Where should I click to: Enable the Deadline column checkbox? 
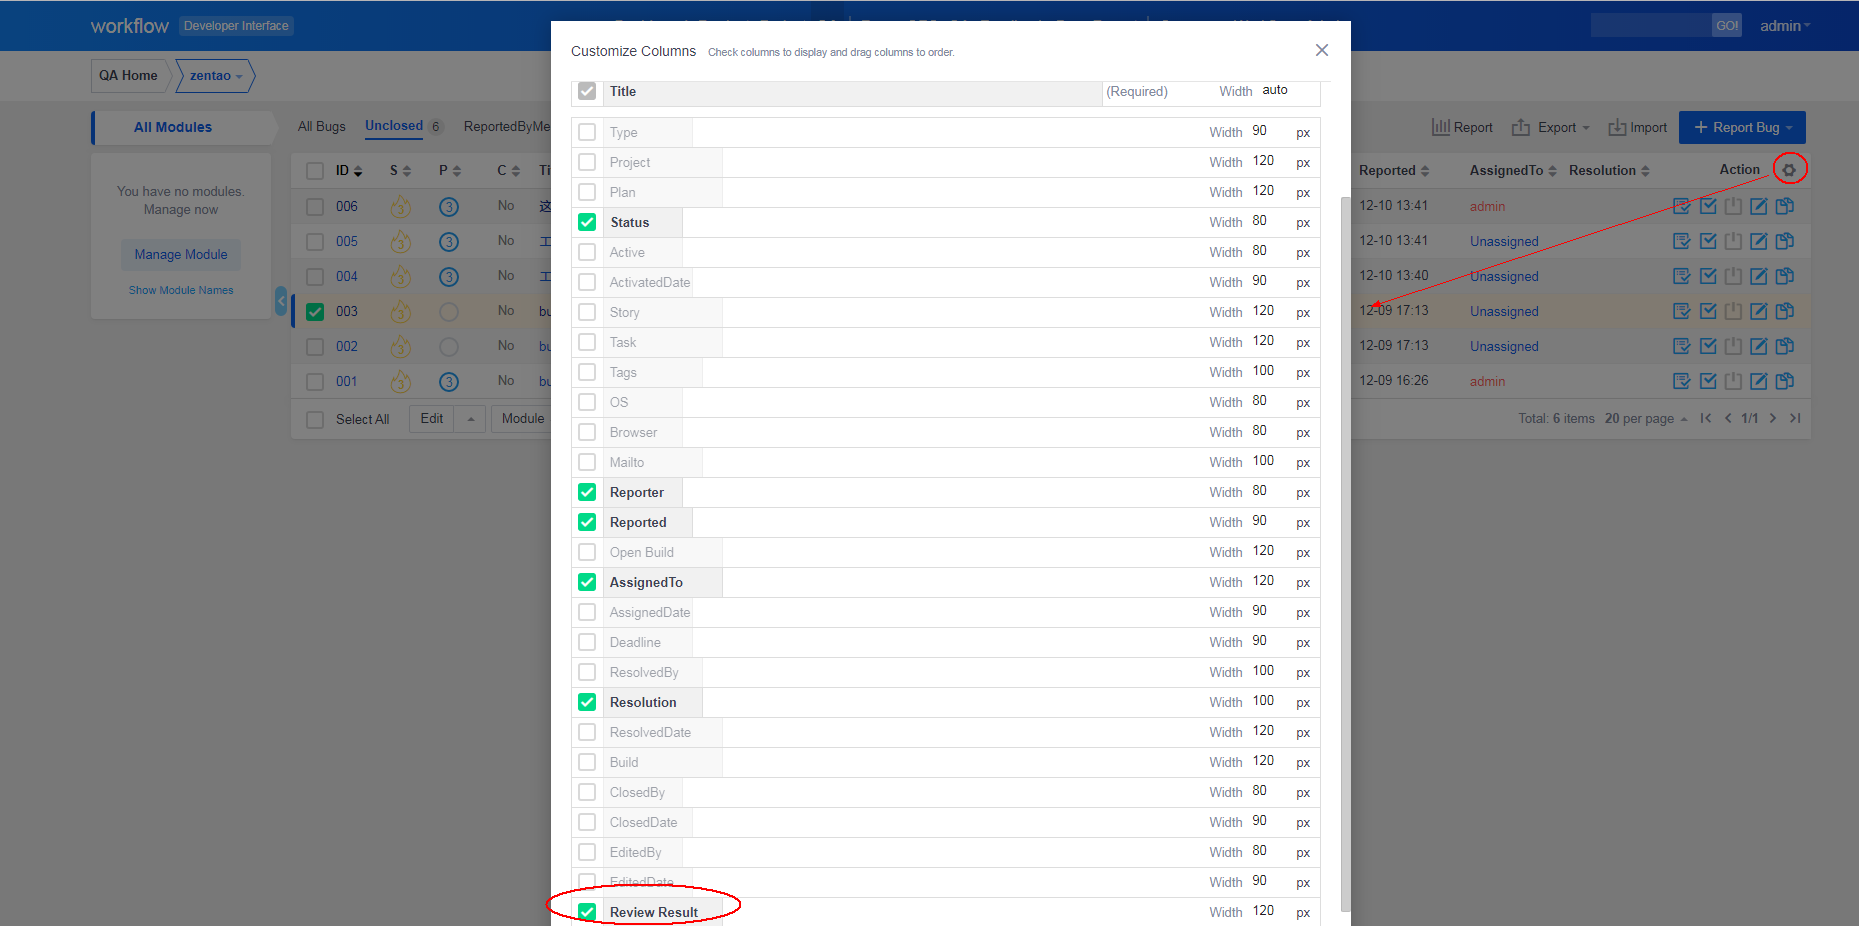[x=587, y=642]
